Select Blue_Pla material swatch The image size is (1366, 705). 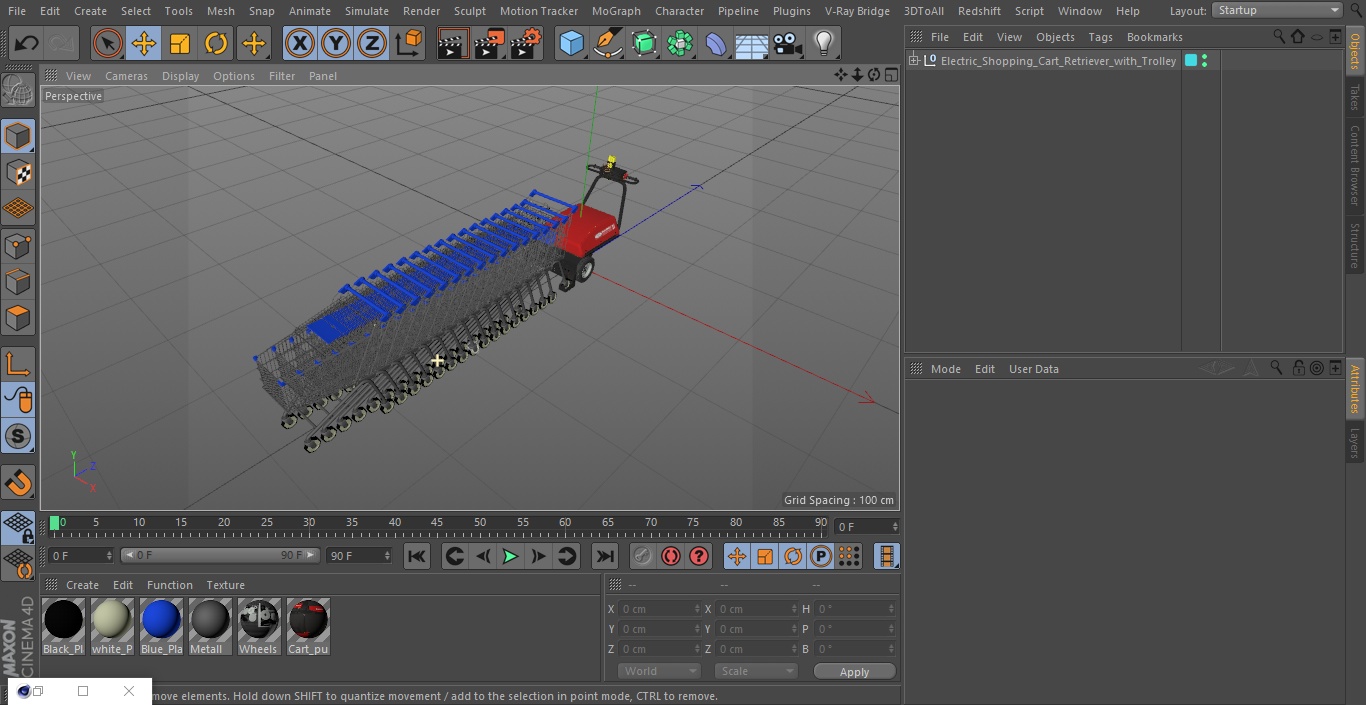(161, 620)
